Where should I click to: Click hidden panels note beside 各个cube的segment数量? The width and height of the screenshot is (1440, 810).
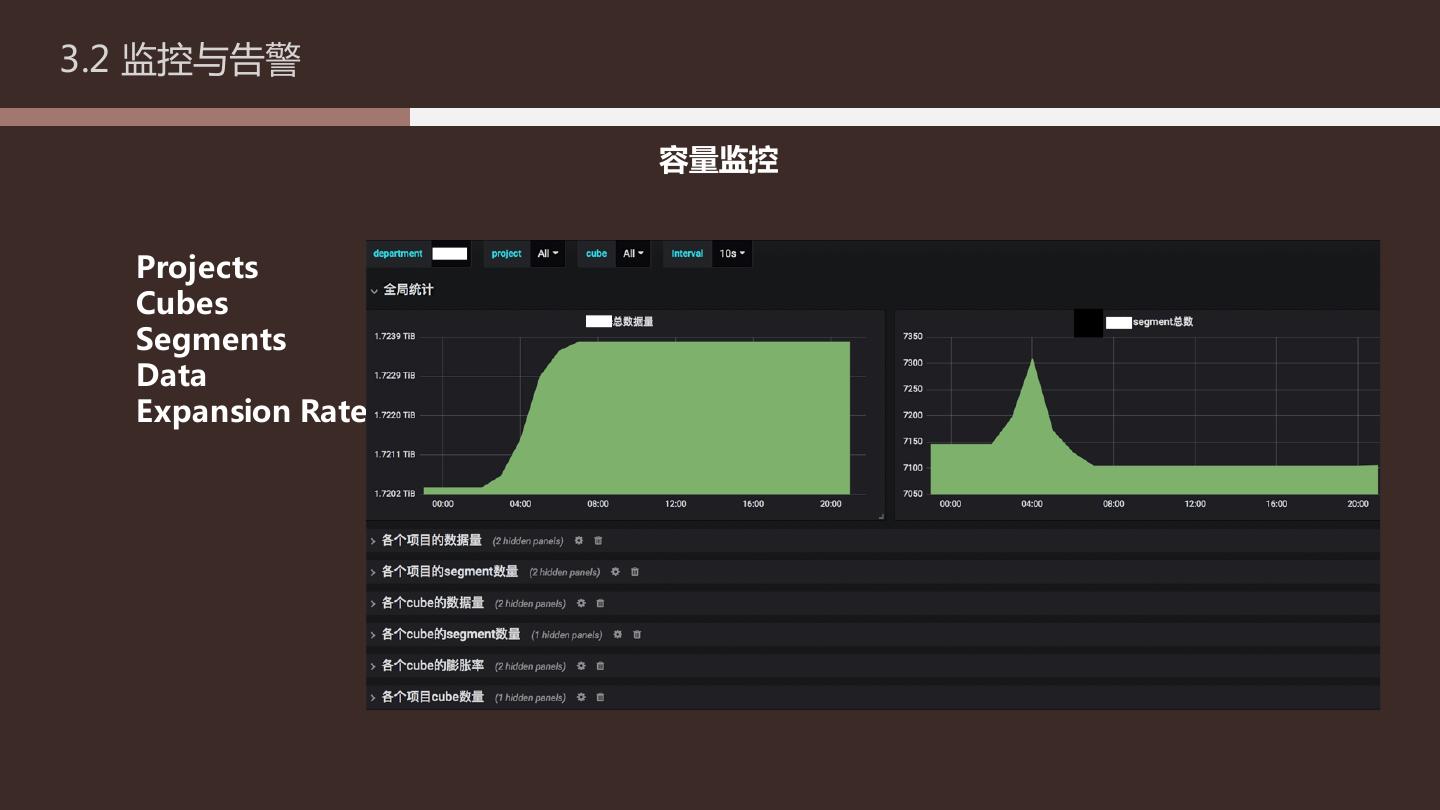pyautogui.click(x=567, y=635)
